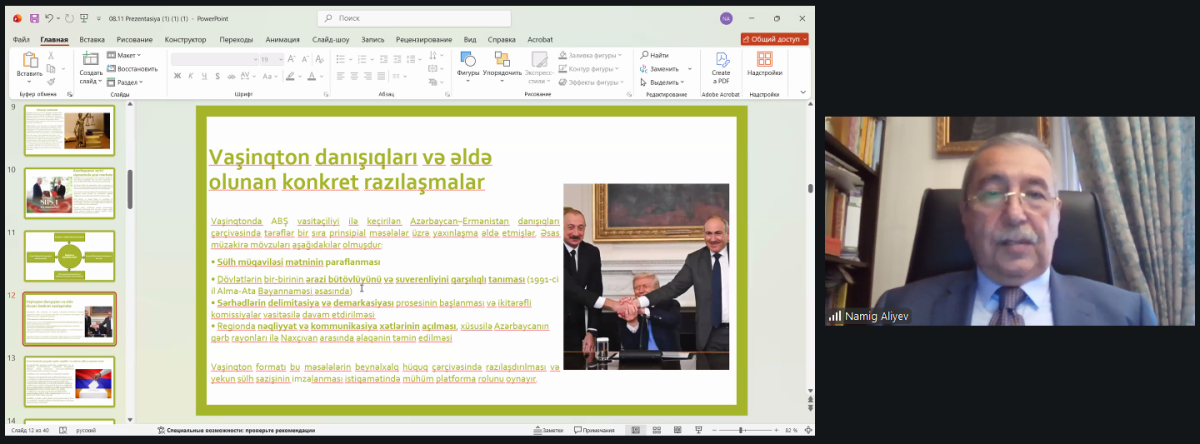Click the Undo arrow icon

(x=51, y=18)
